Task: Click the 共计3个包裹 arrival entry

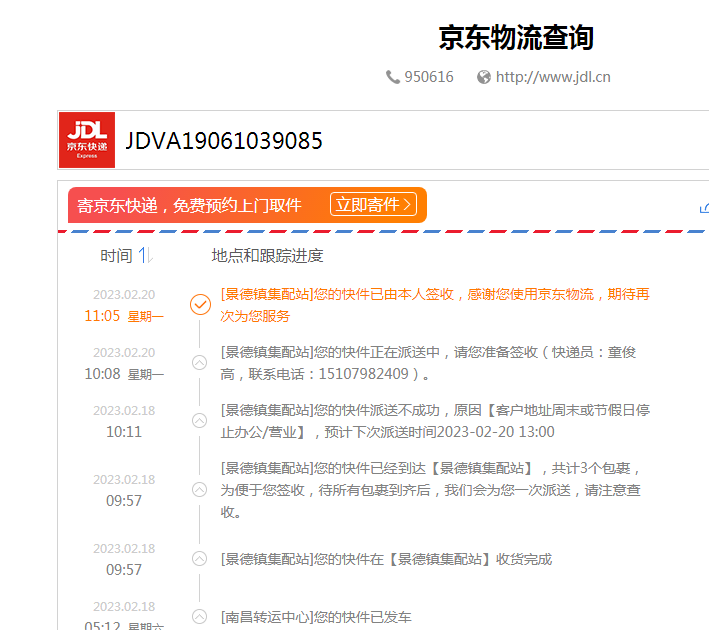Action: (x=430, y=490)
